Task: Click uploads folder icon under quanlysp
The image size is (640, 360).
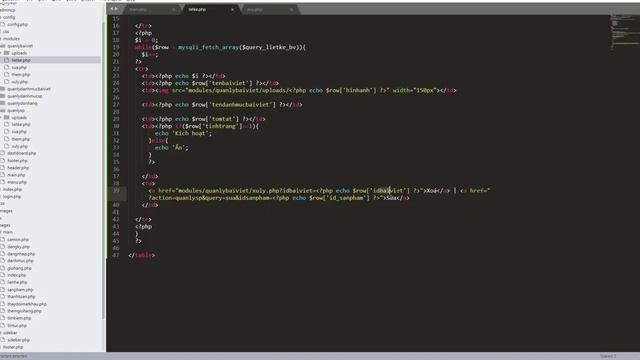Action: (x=7, y=118)
